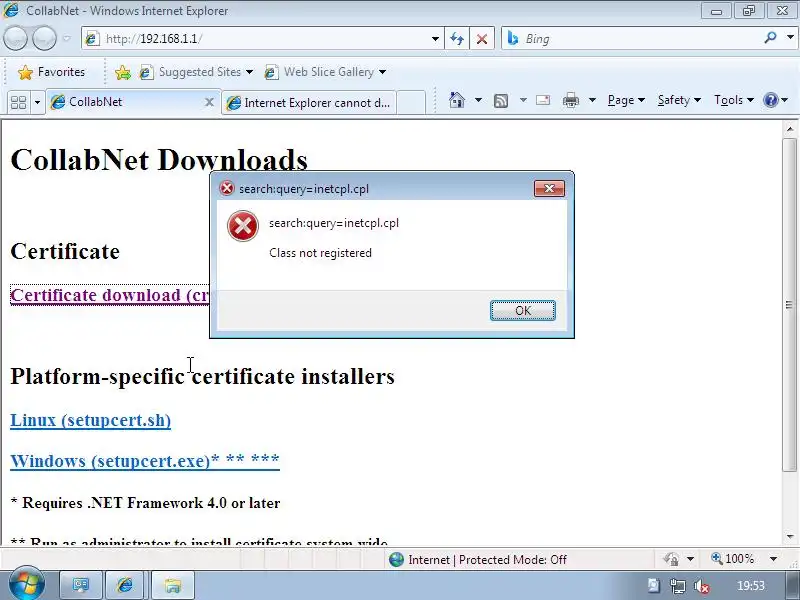Open Web Slice Gallery dropdown

pos(325,72)
